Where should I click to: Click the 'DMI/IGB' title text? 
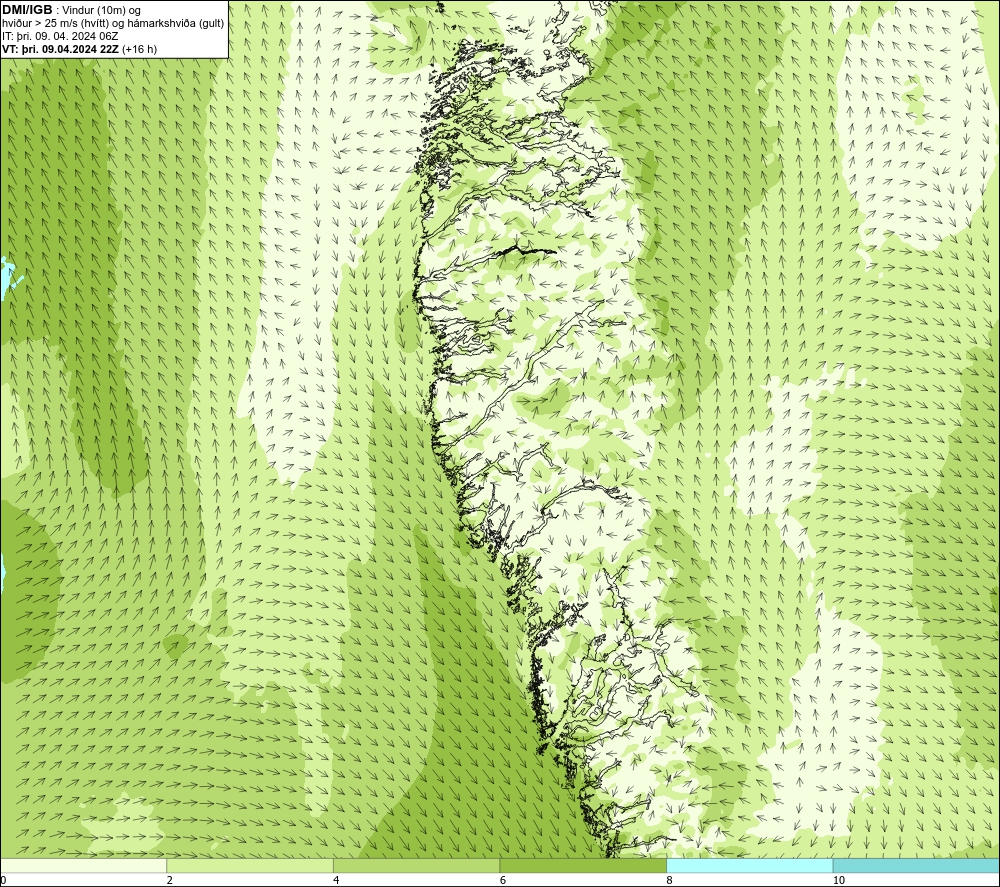pos(27,10)
